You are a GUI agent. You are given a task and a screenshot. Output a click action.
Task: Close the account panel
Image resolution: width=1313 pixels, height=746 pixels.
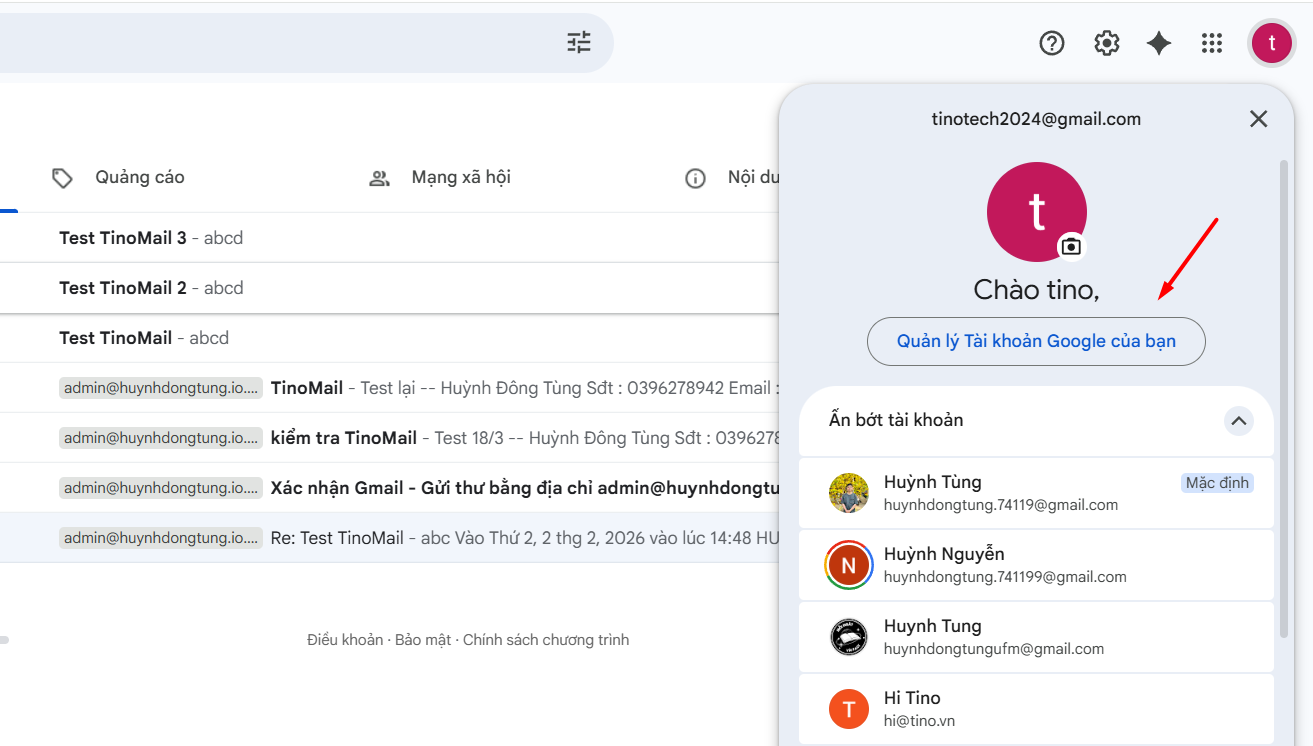1258,119
